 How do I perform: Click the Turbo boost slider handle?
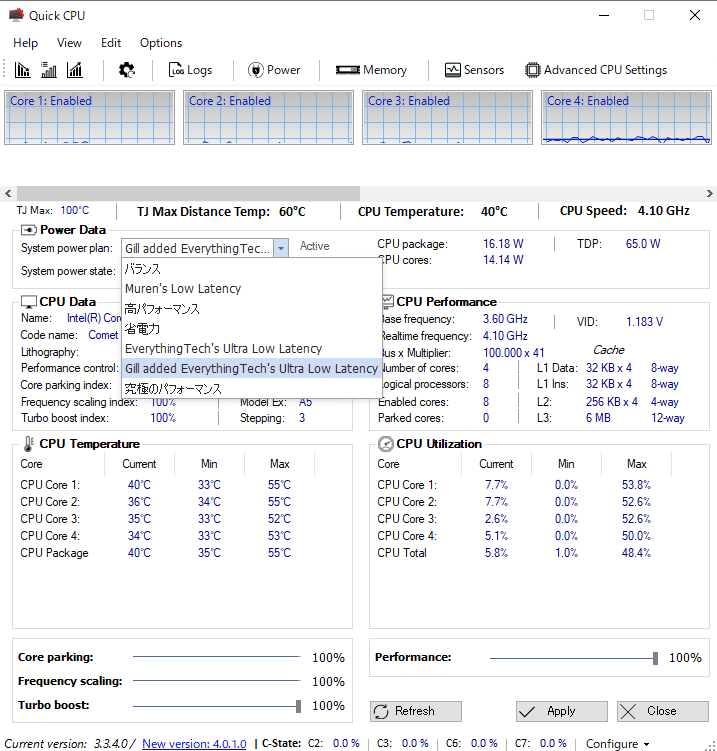[298, 706]
